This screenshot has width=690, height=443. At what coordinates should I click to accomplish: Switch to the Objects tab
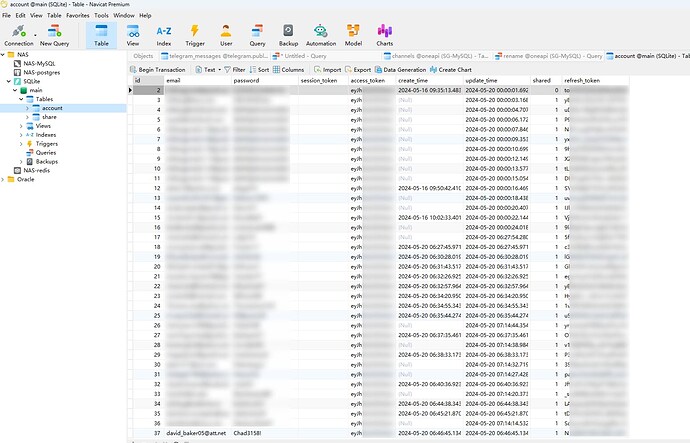click(143, 56)
